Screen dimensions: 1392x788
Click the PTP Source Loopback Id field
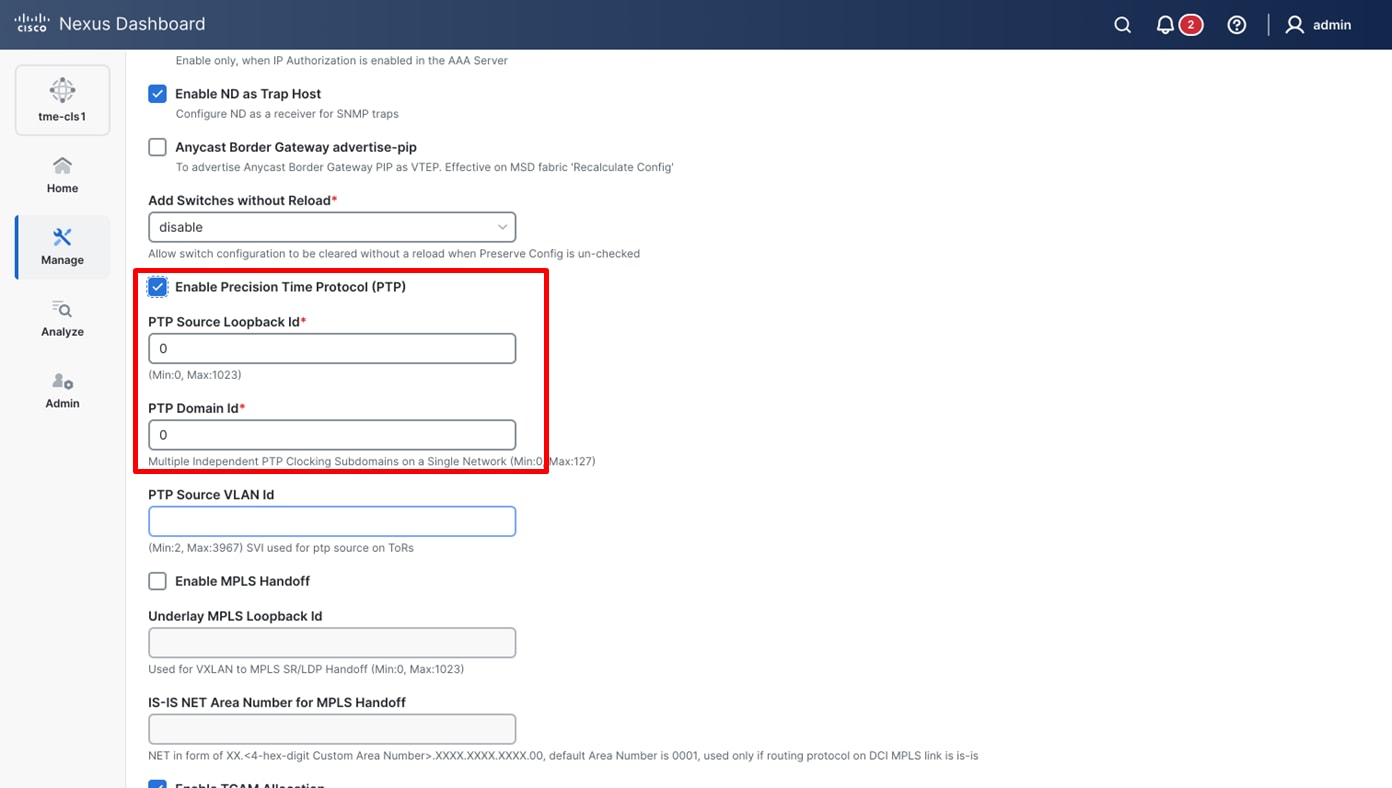[x=332, y=349]
